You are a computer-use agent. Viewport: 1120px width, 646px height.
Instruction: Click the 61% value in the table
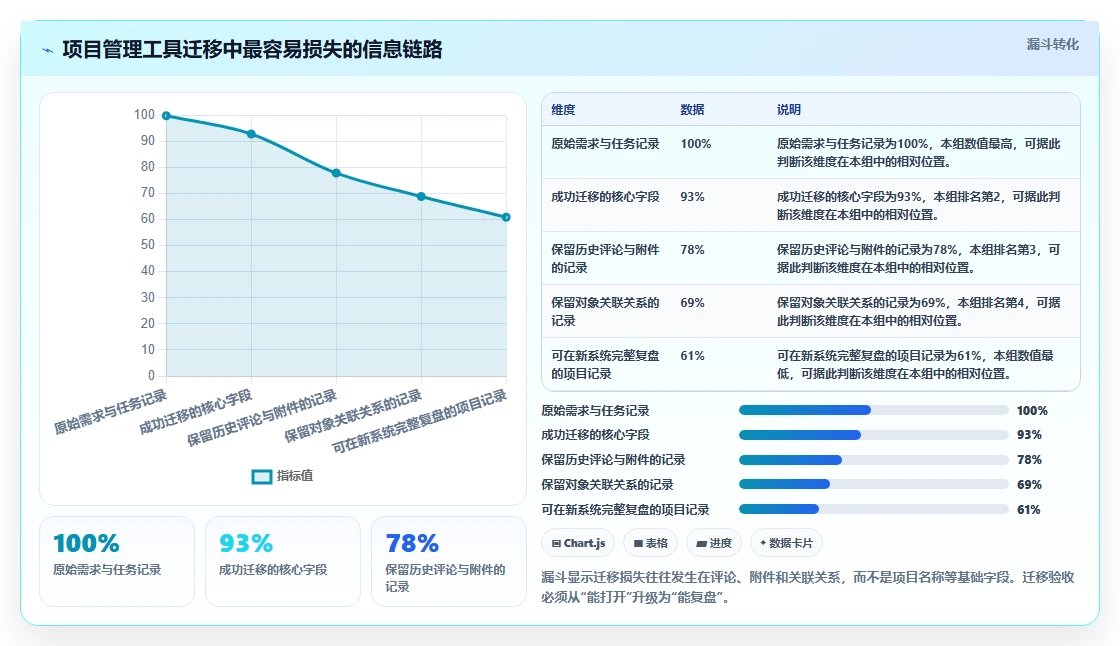click(692, 355)
